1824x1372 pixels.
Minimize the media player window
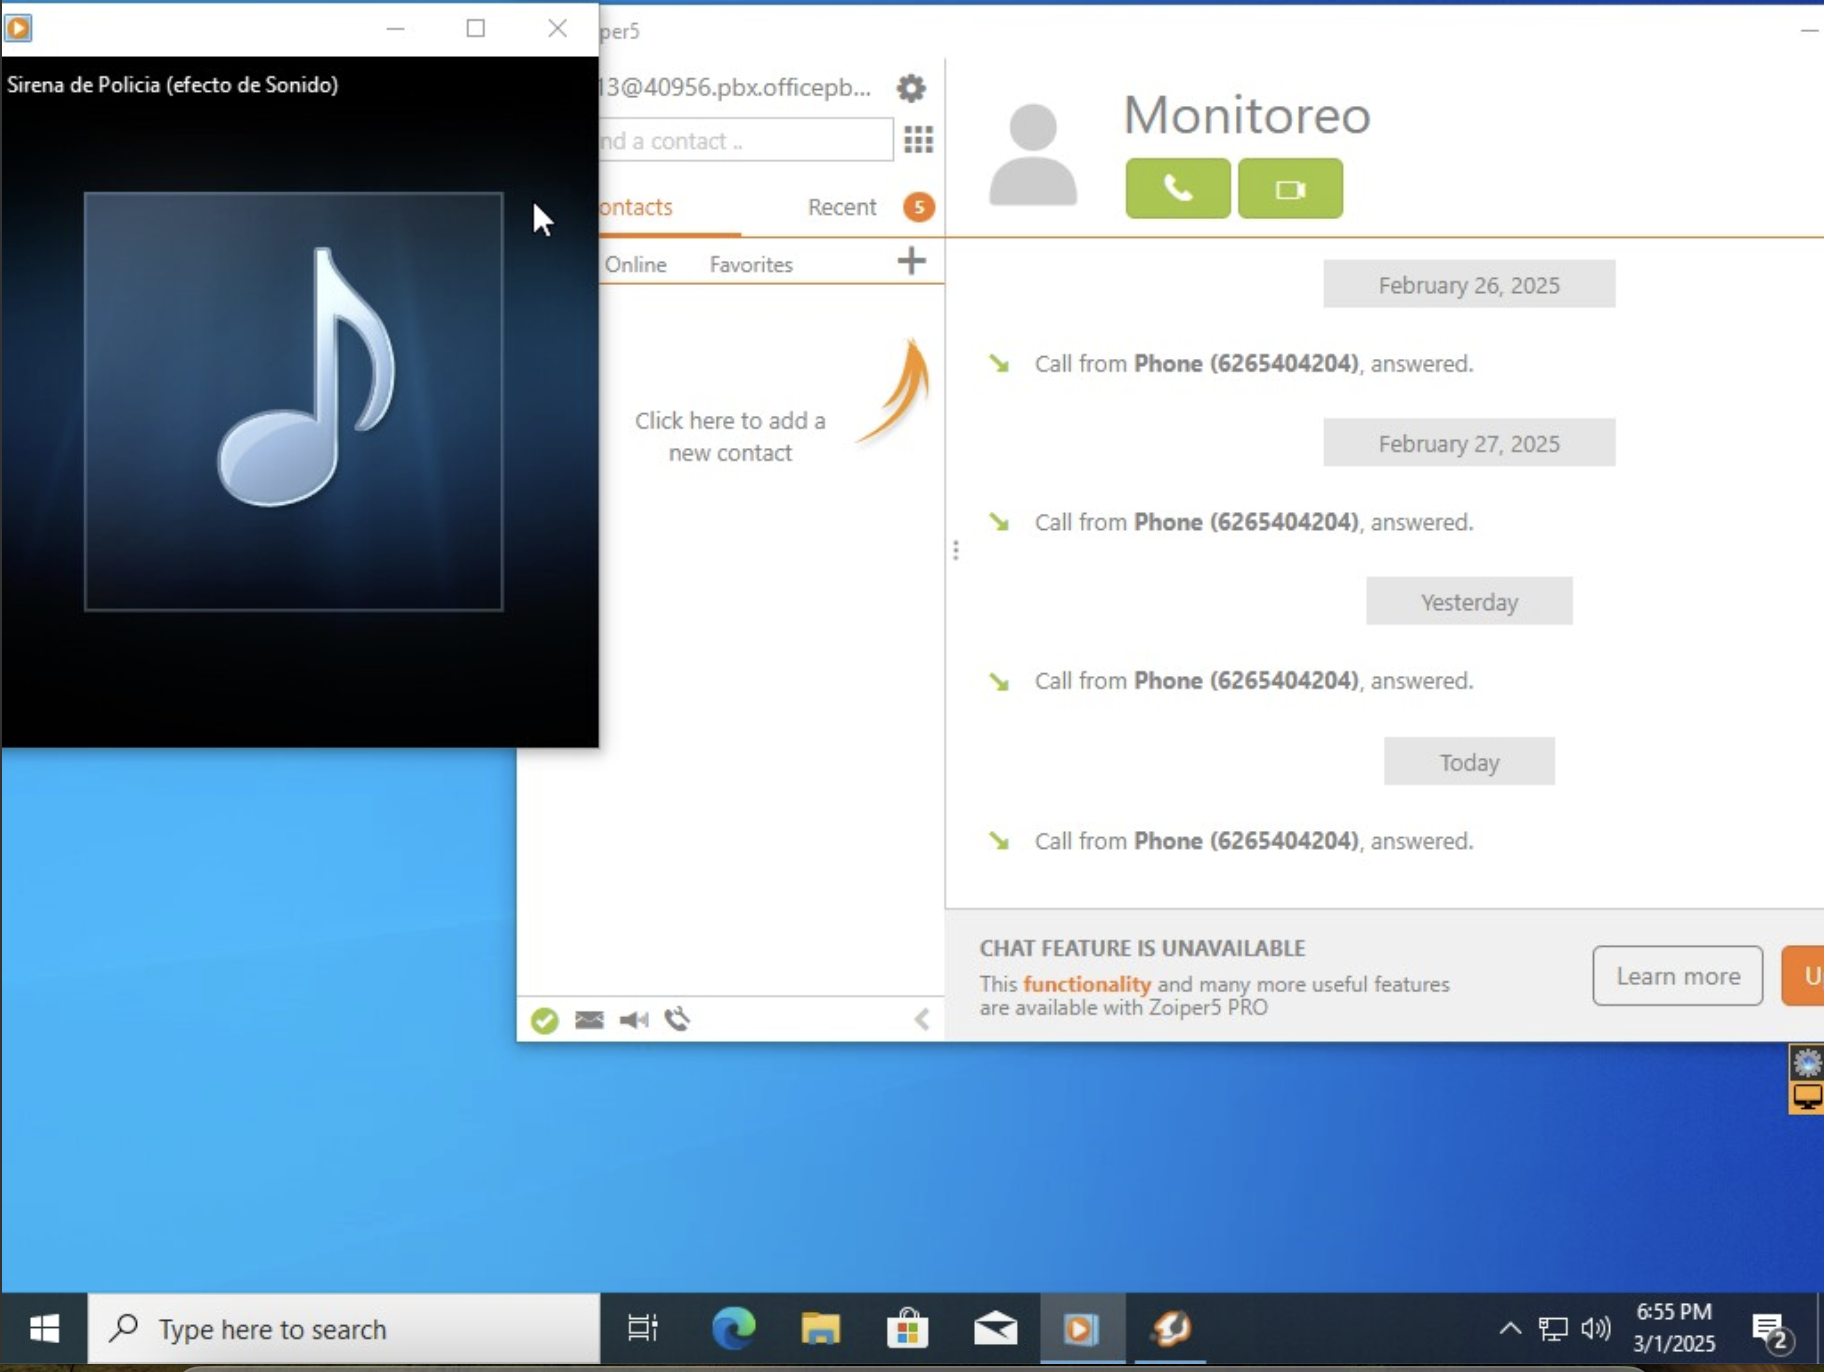tap(395, 28)
